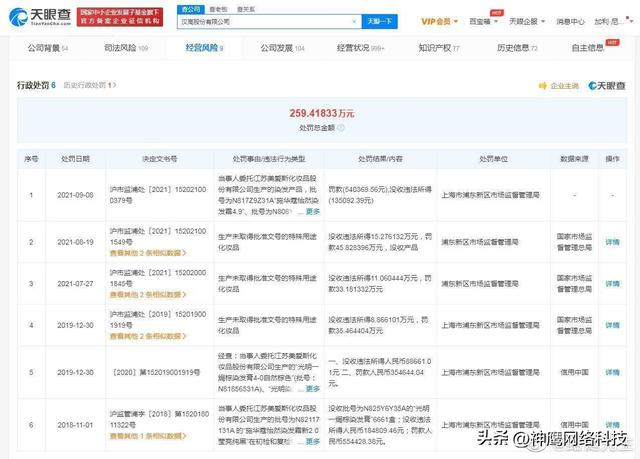Viewport: 640px width, 459px height.
Task: Click document number [2020] 第152019001919号
Action: 156,373
